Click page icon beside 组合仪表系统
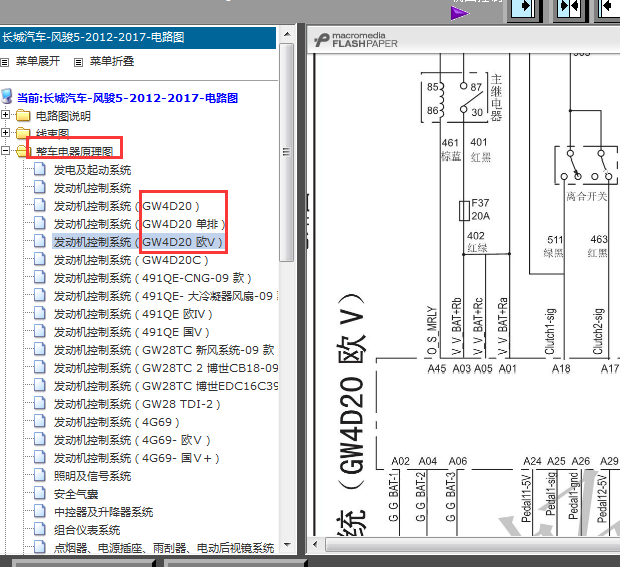 tap(40, 529)
